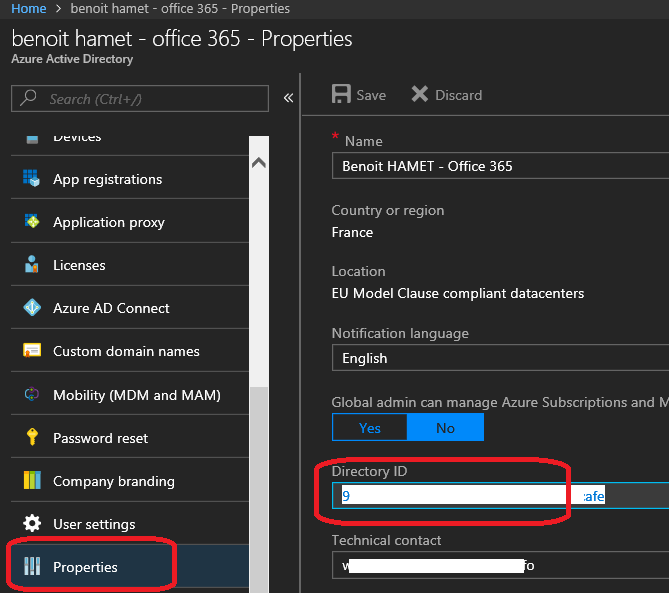
Task: Select the Mobility (MDM and MAM) icon
Action: [x=32, y=395]
